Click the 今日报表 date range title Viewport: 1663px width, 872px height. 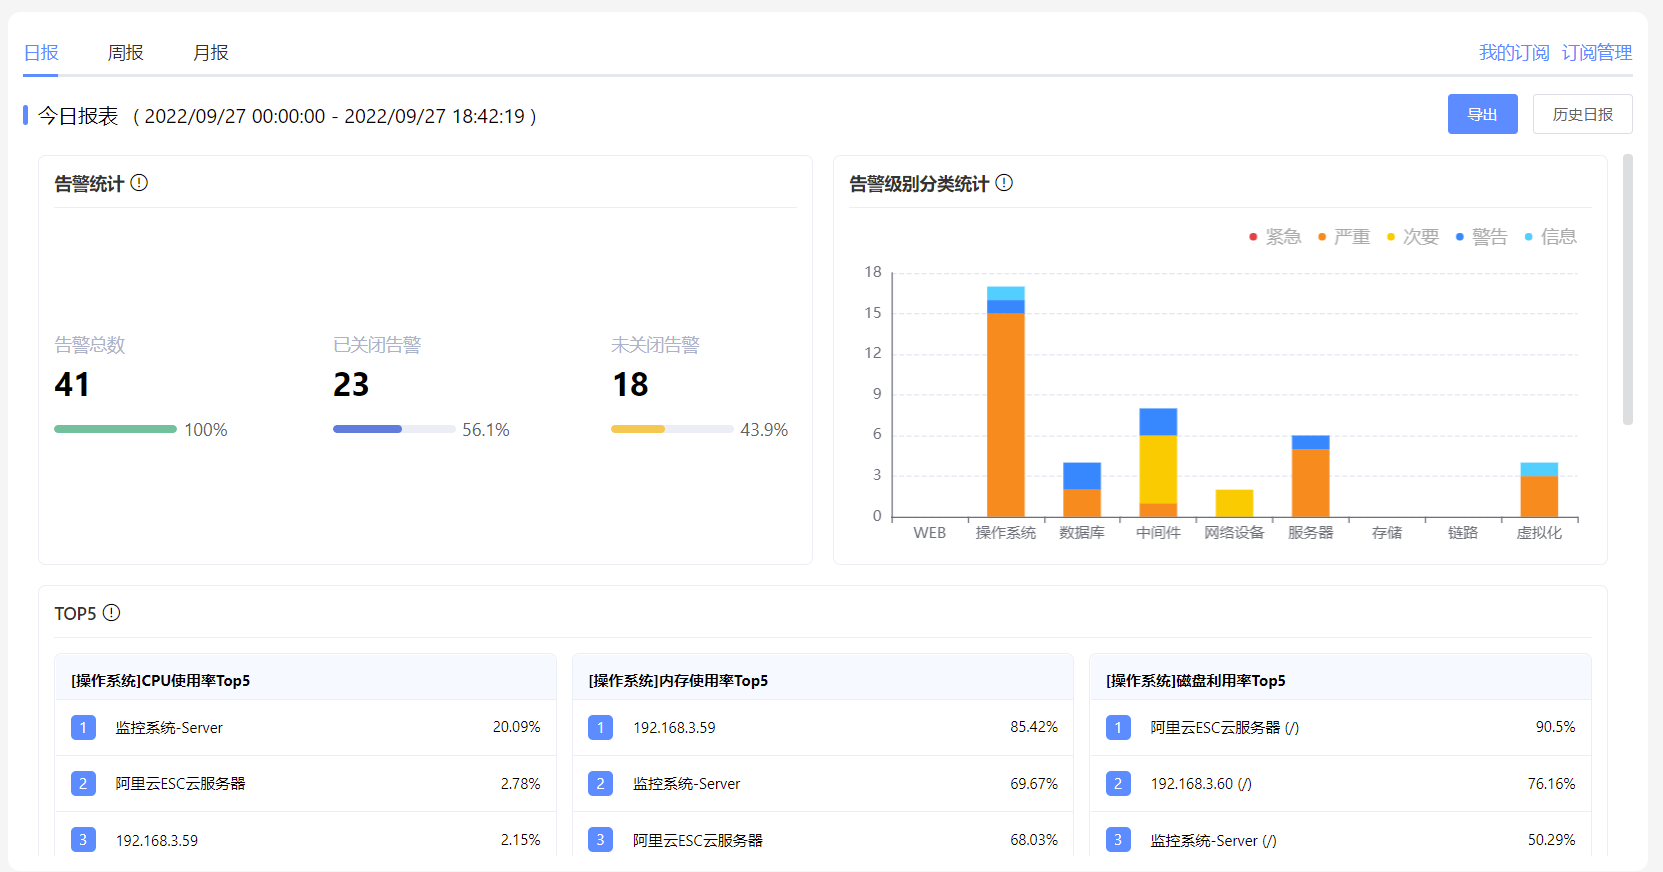287,116
